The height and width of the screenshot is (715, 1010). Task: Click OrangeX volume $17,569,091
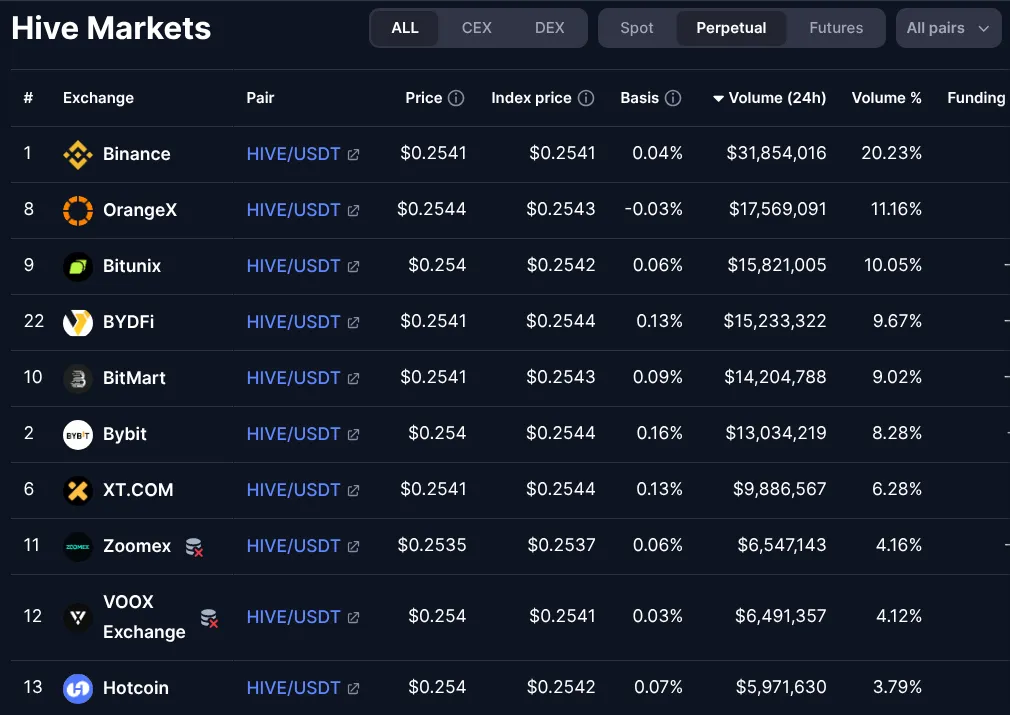tap(777, 209)
